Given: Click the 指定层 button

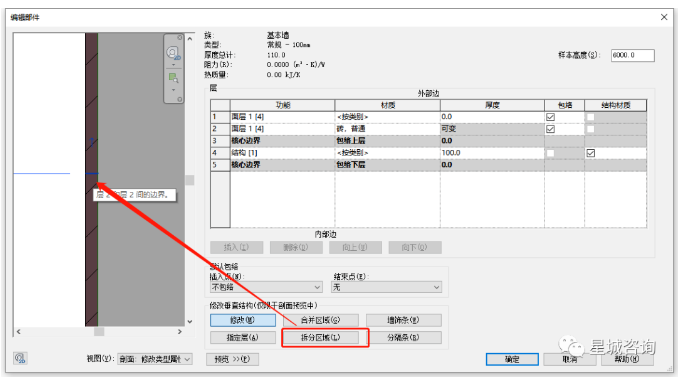Looking at the screenshot, I should coord(243,337).
